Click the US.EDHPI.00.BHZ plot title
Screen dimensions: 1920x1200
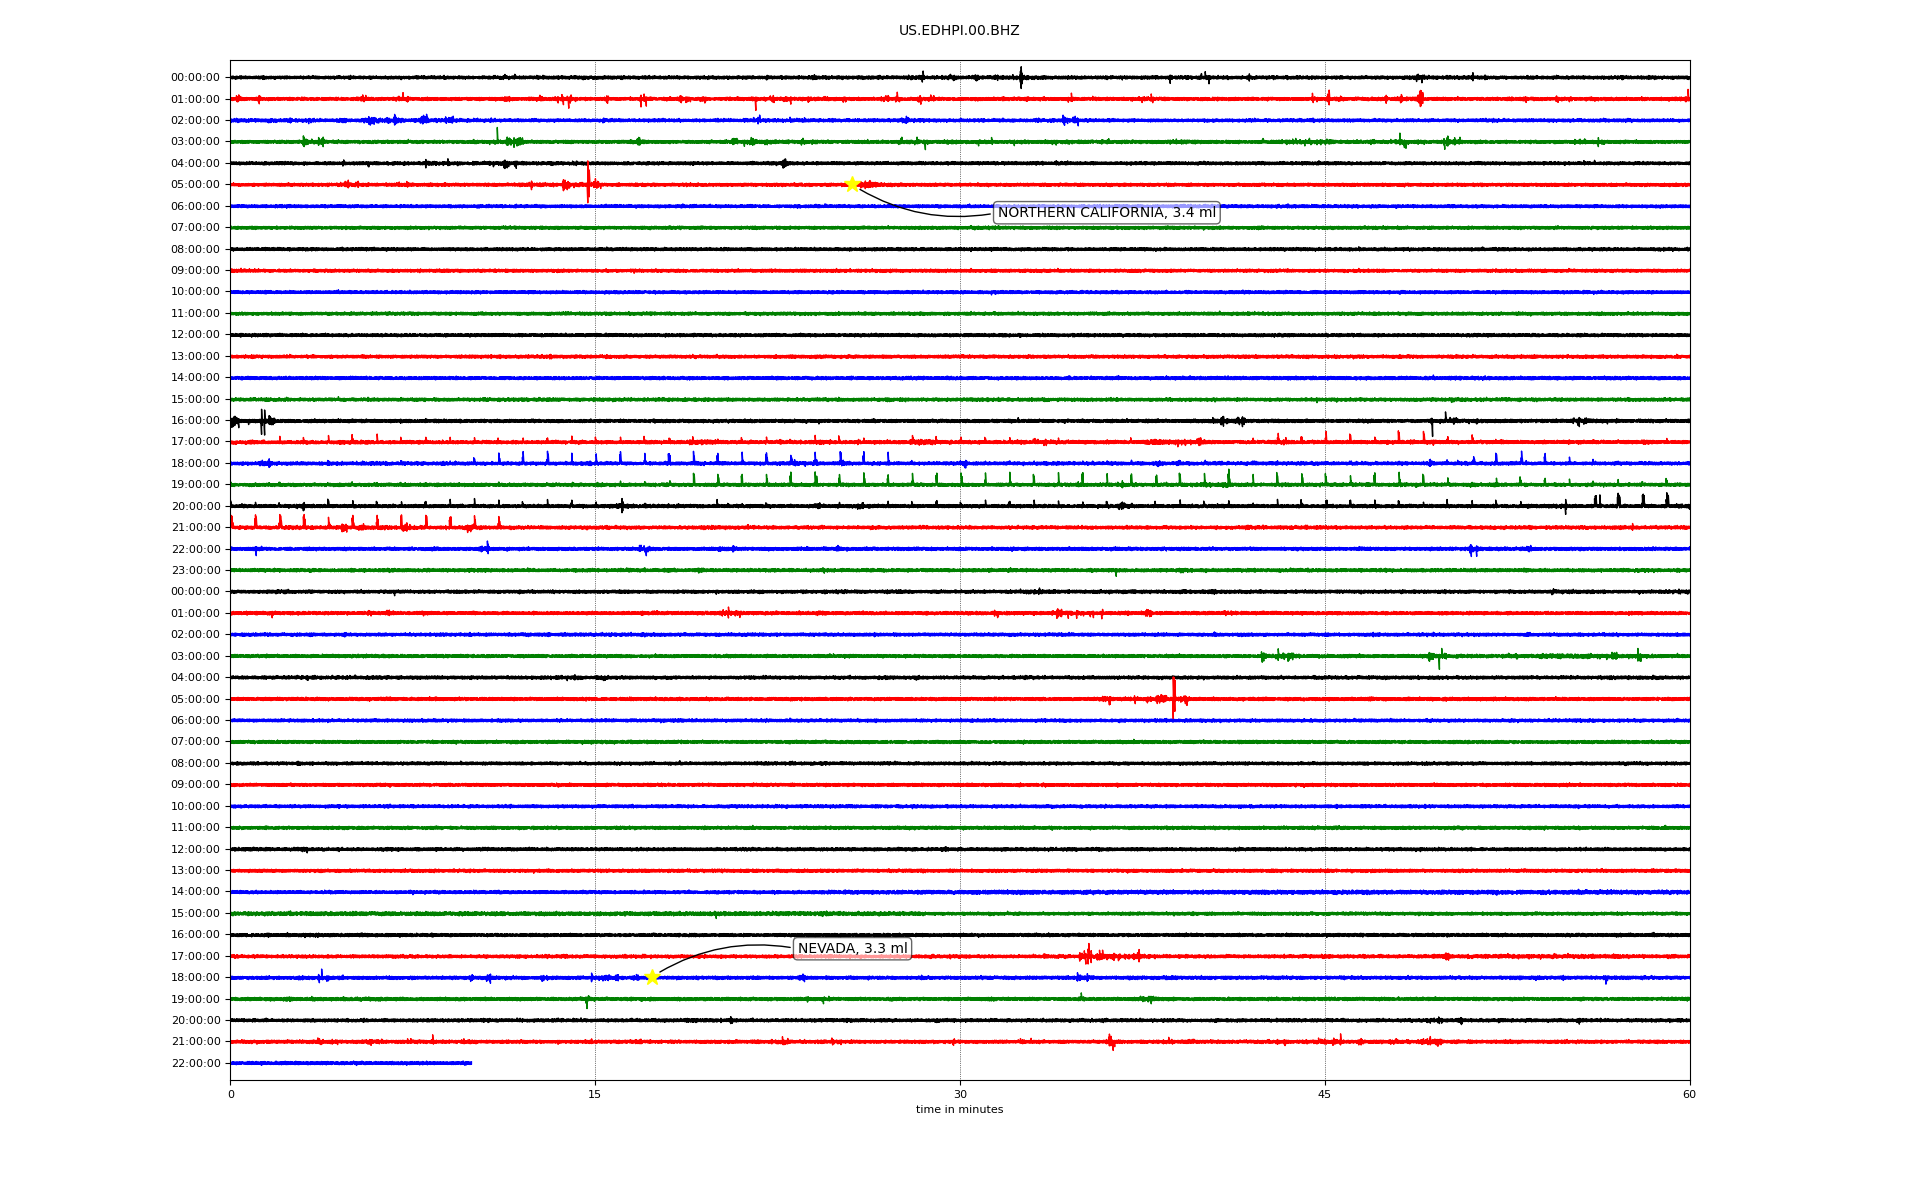click(958, 31)
